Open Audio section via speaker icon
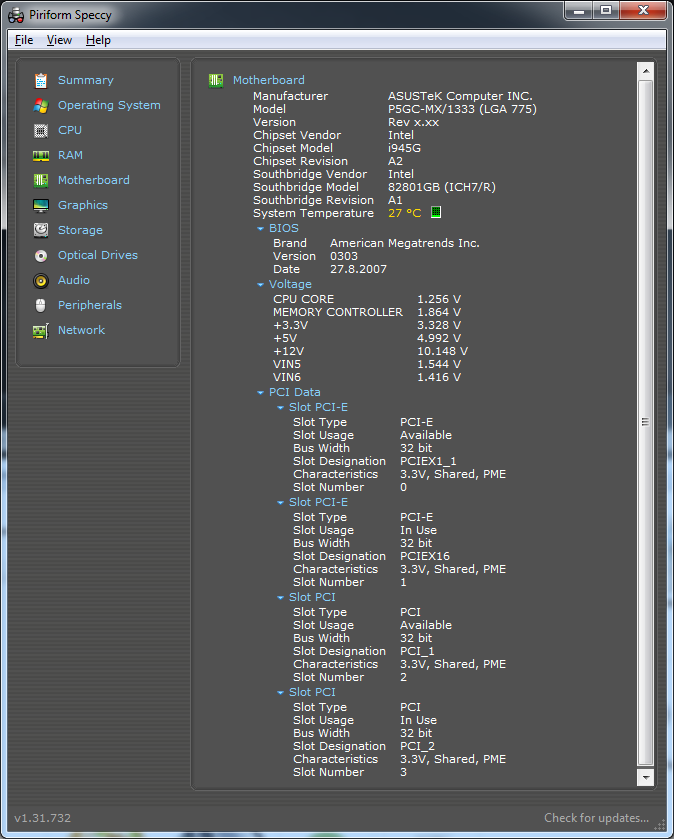This screenshot has height=839, width=674. pyautogui.click(x=41, y=281)
